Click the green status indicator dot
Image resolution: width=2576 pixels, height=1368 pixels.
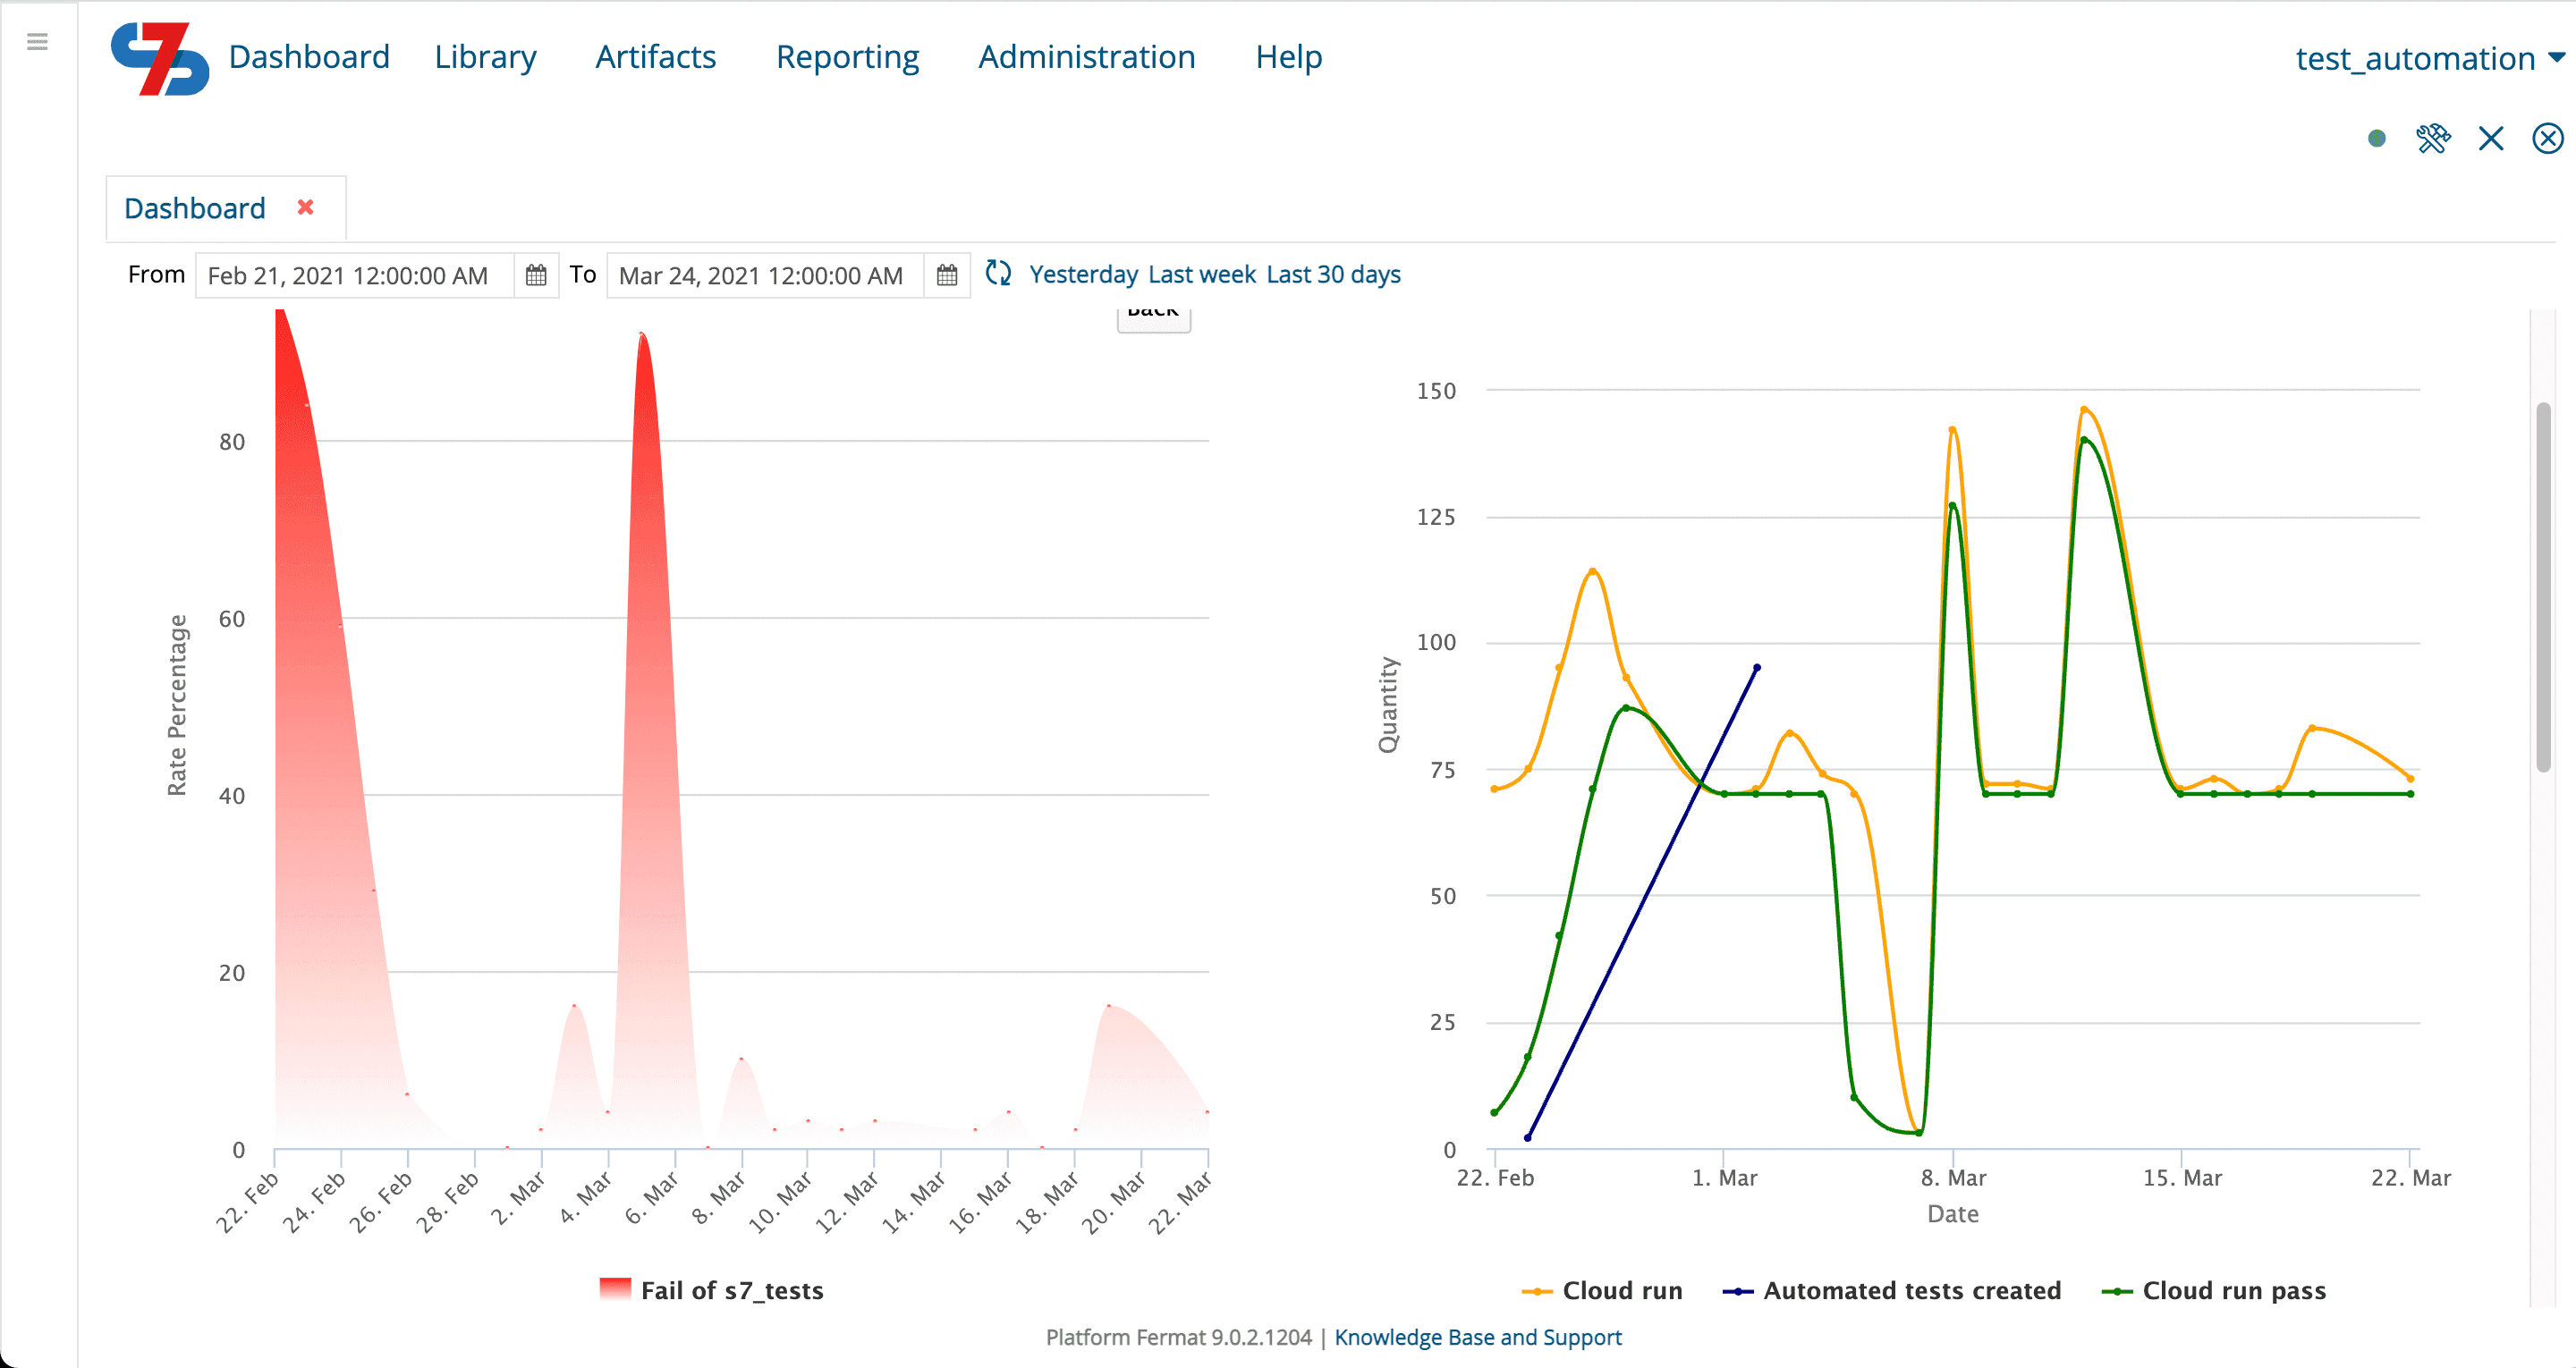(x=2377, y=138)
